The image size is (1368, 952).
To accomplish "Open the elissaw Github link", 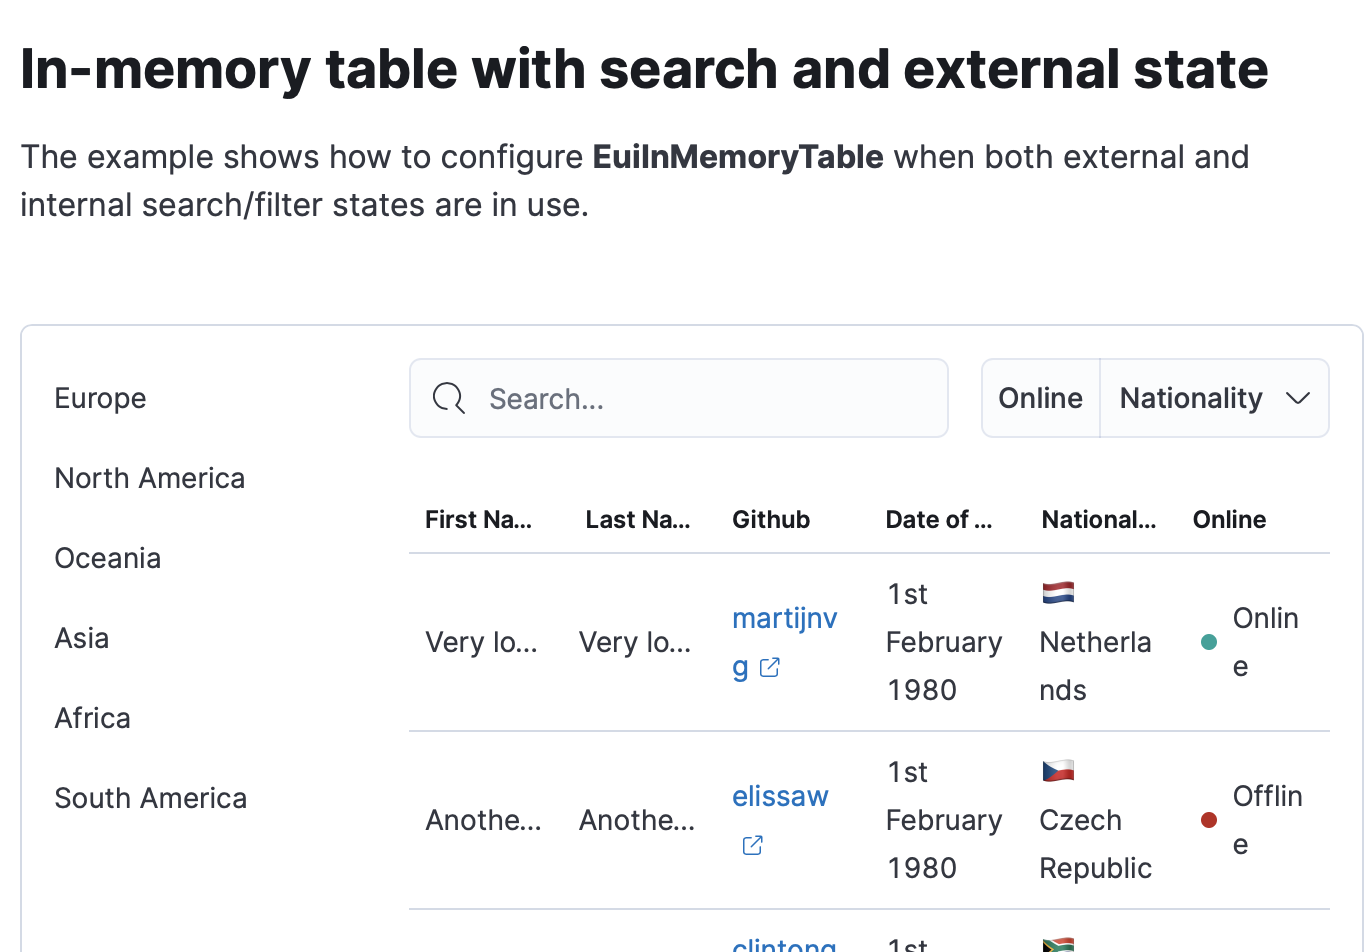I will tap(780, 796).
